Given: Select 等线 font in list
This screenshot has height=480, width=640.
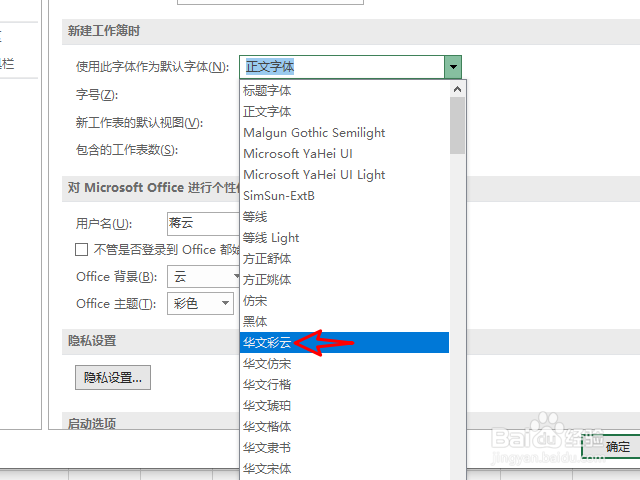Looking at the screenshot, I should 344,217.
